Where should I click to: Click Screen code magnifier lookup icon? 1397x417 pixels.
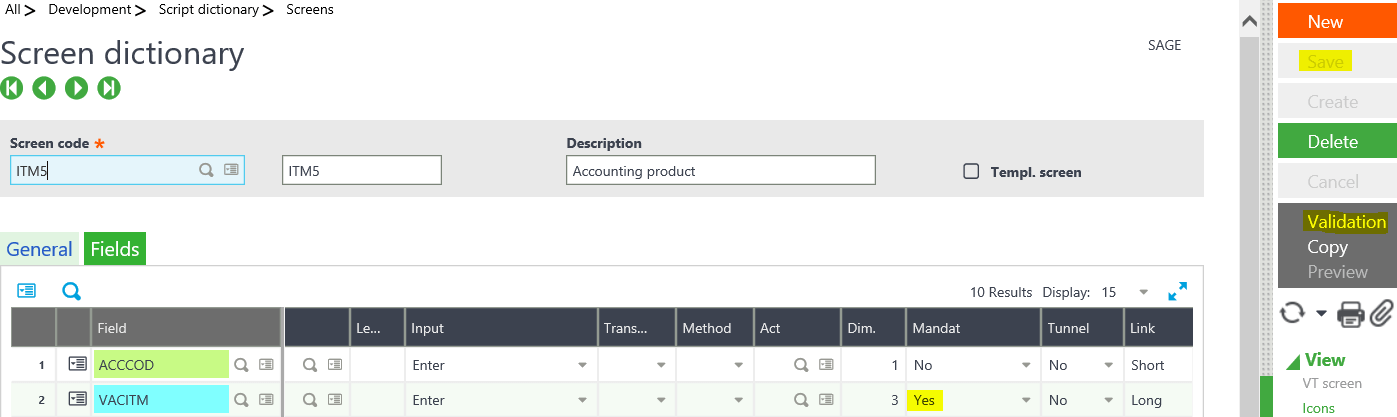tap(206, 170)
